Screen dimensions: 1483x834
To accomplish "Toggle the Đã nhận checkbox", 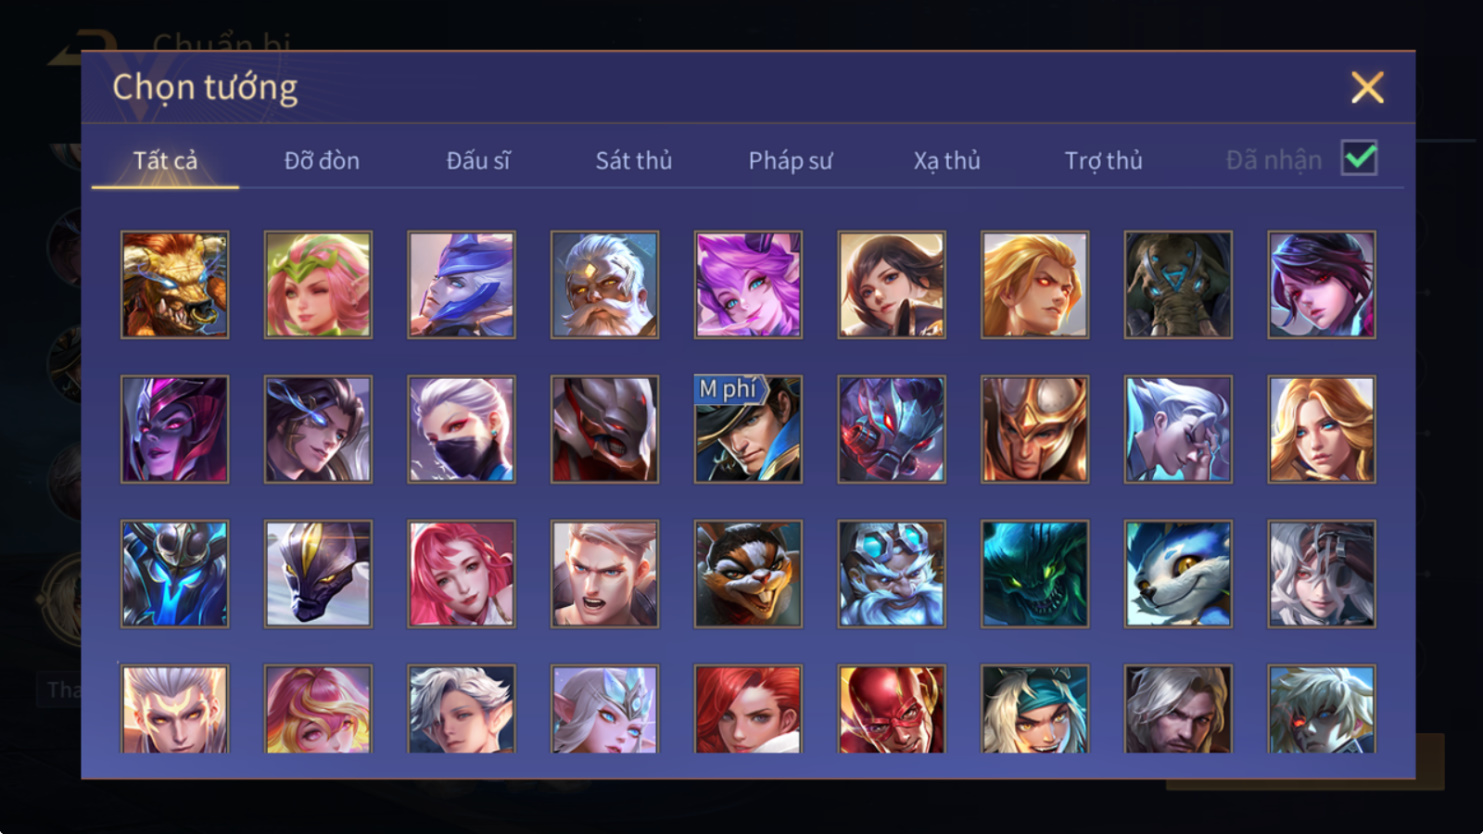I will tap(1359, 158).
